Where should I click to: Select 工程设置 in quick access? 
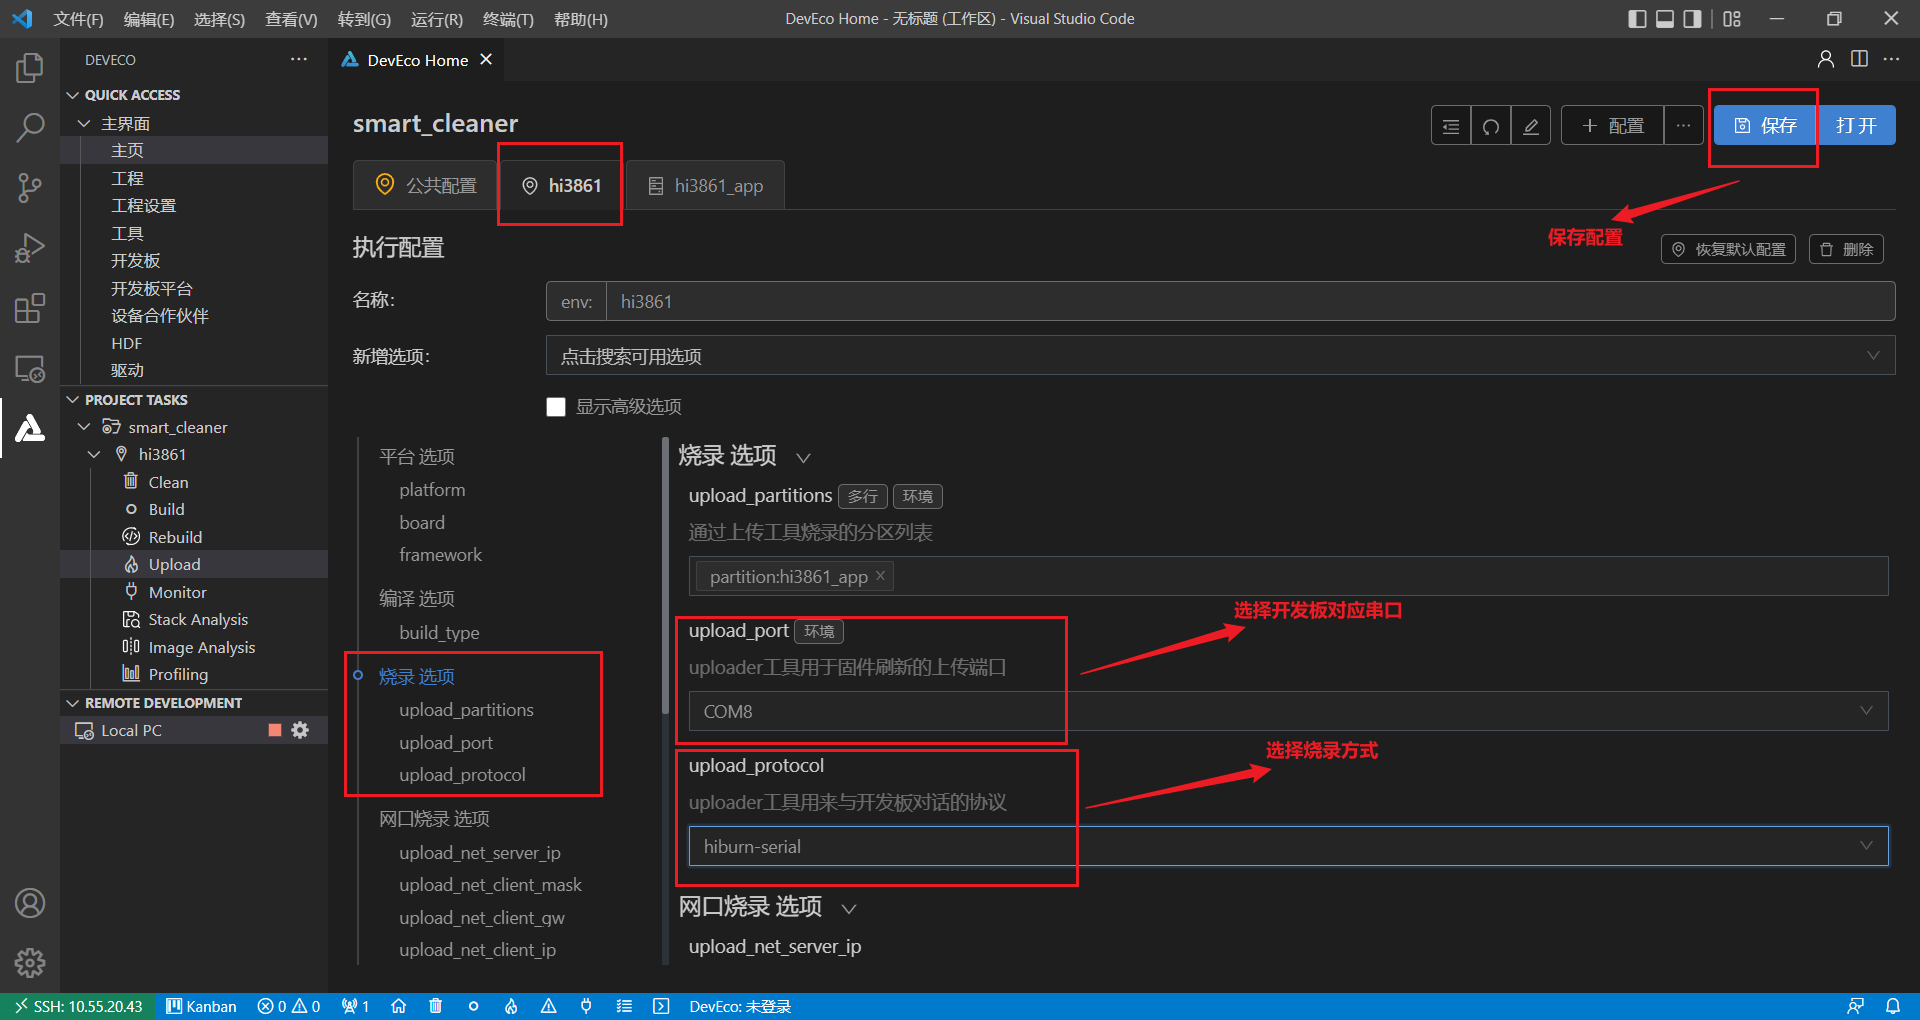(143, 205)
